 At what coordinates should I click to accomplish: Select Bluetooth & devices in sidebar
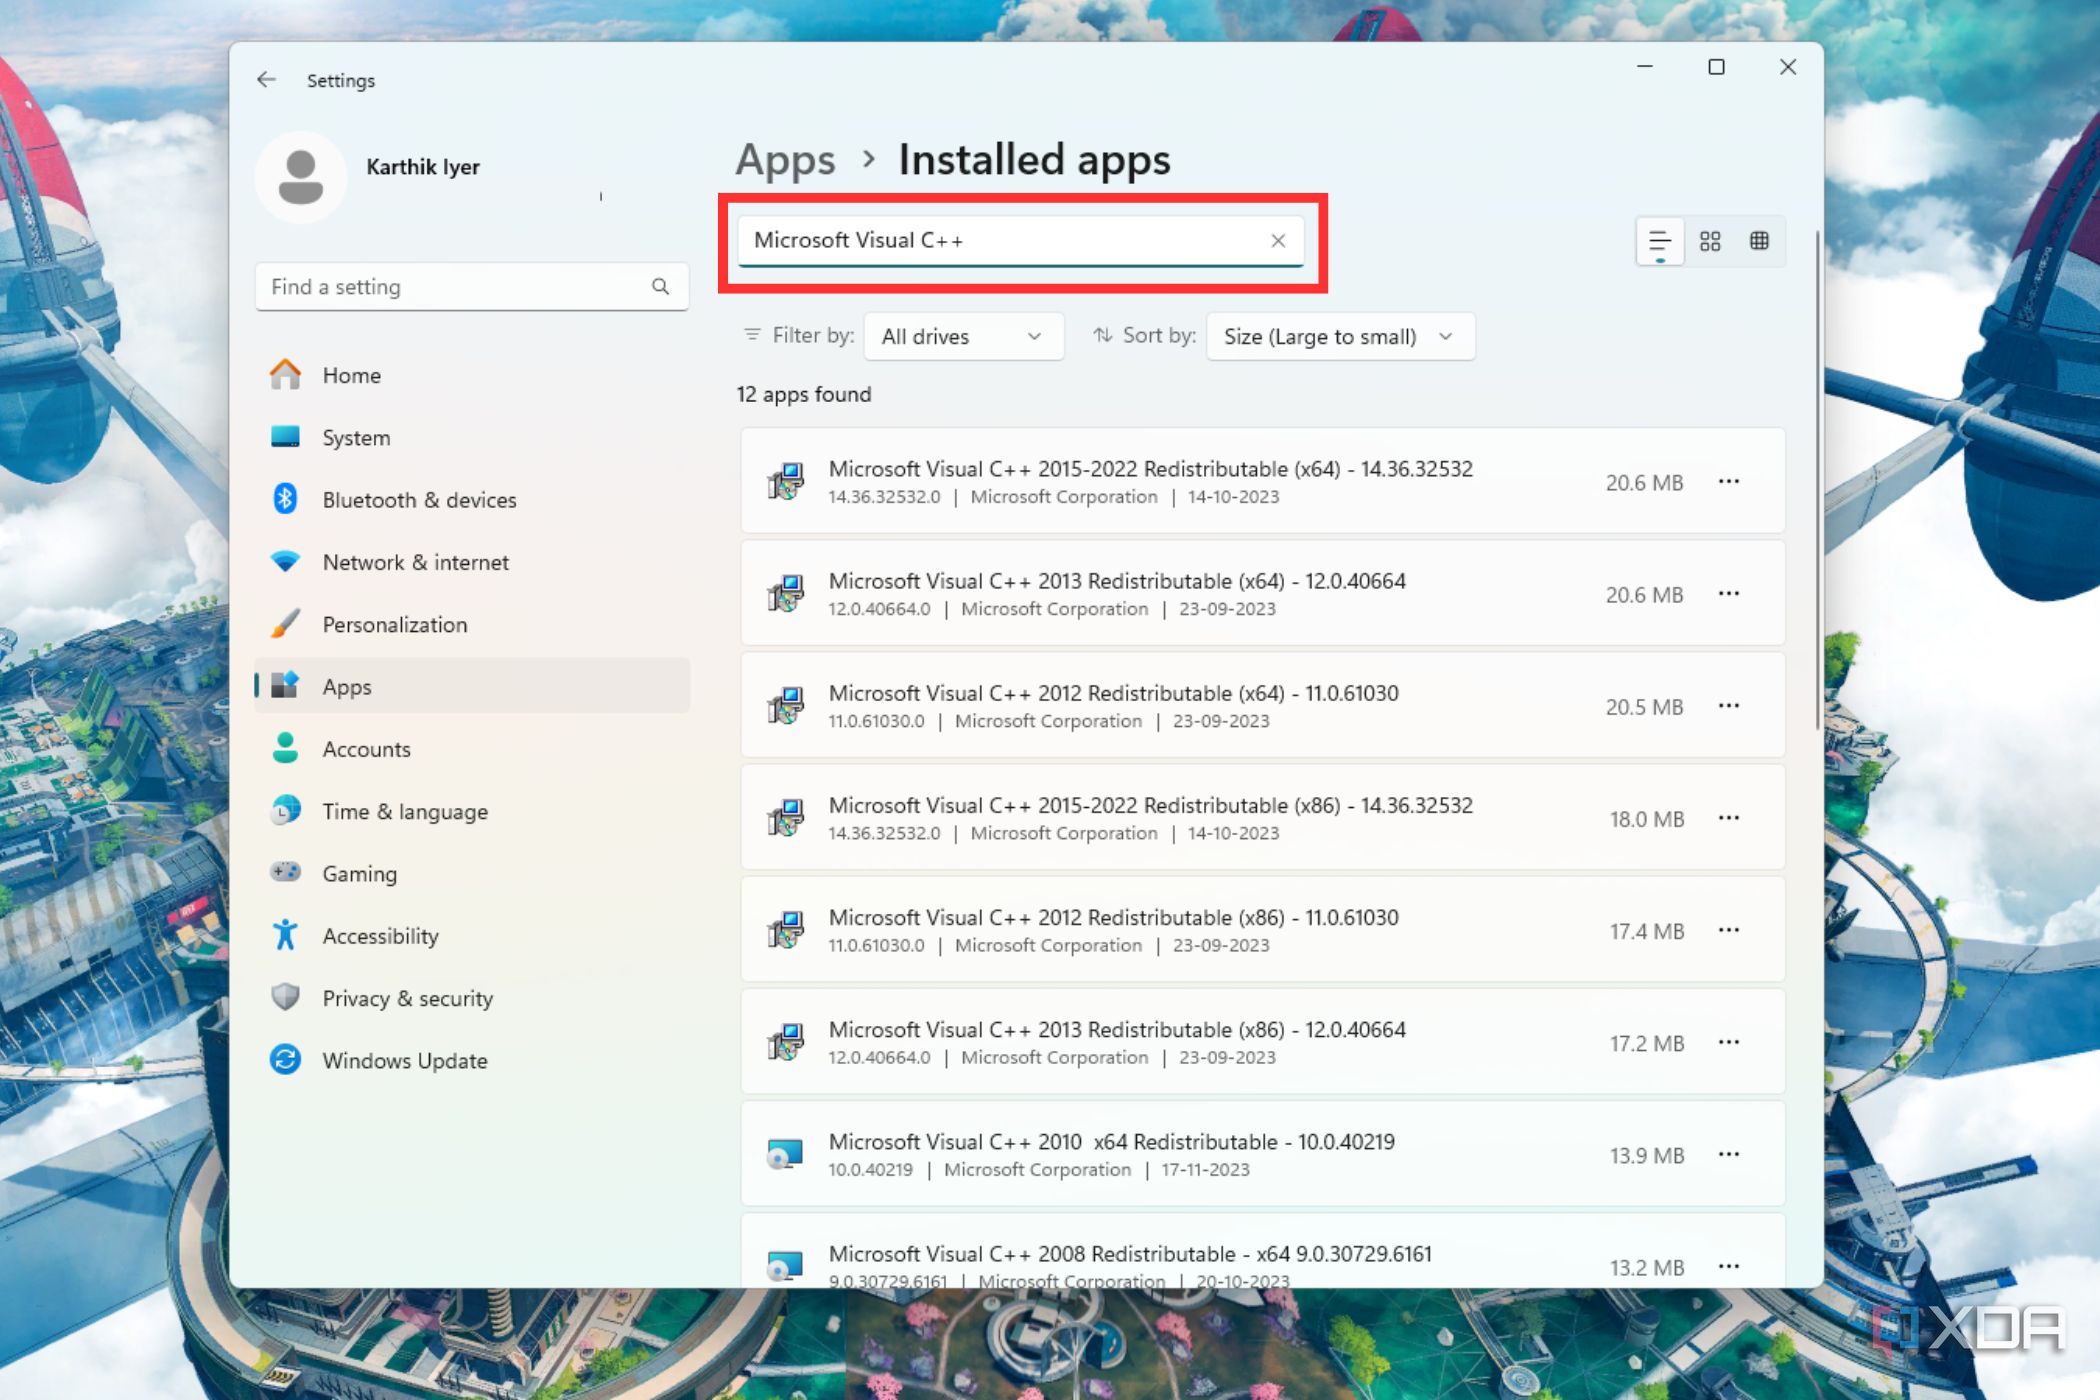tap(418, 500)
